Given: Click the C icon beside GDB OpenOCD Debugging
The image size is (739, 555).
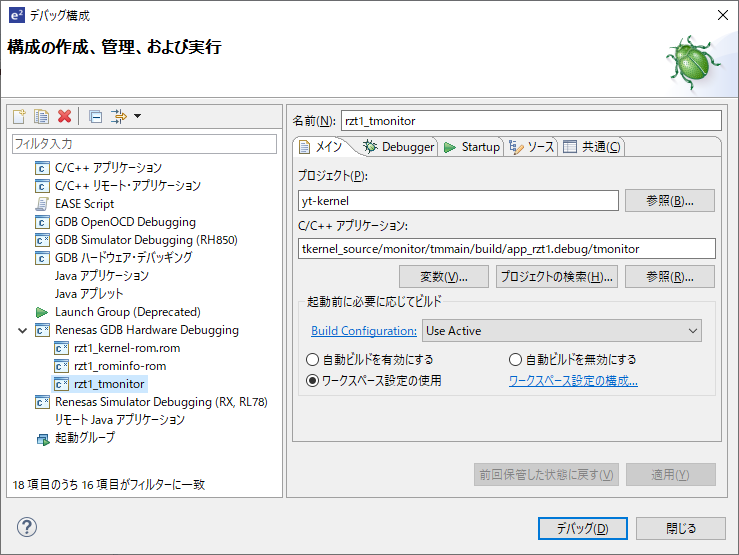Looking at the screenshot, I should coord(42,222).
